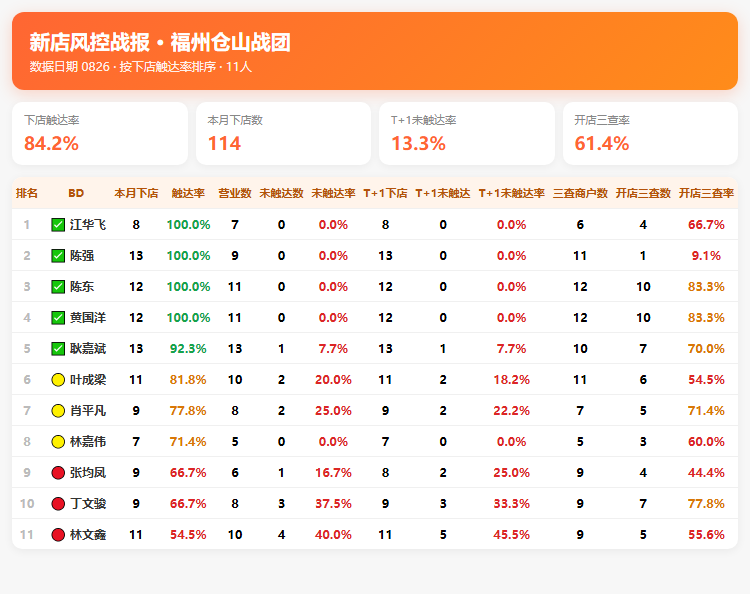Click the name 江华飞

(88, 224)
